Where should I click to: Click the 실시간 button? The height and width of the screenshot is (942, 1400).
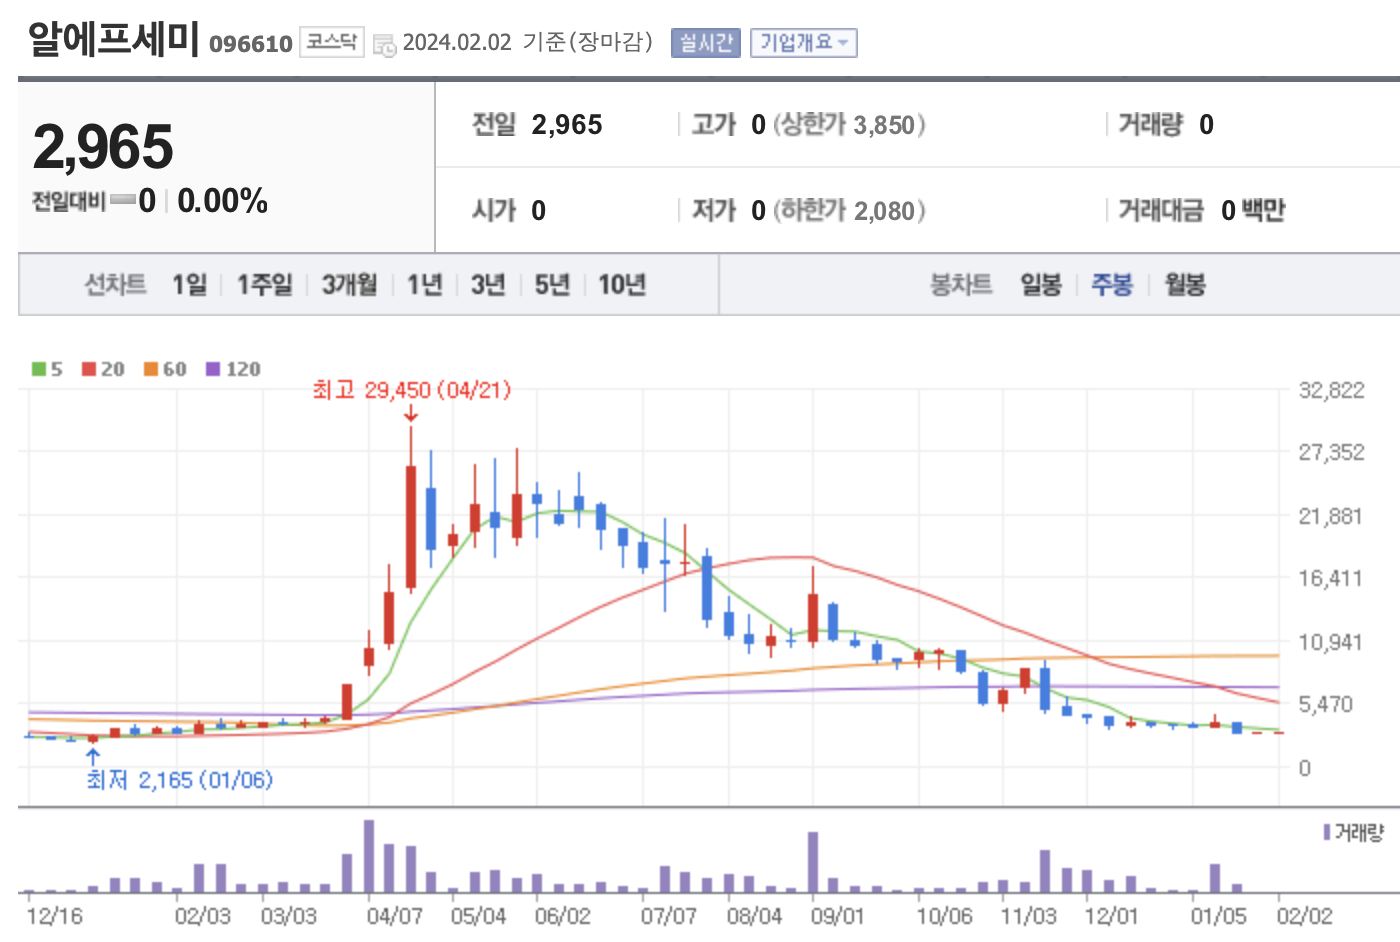(706, 43)
